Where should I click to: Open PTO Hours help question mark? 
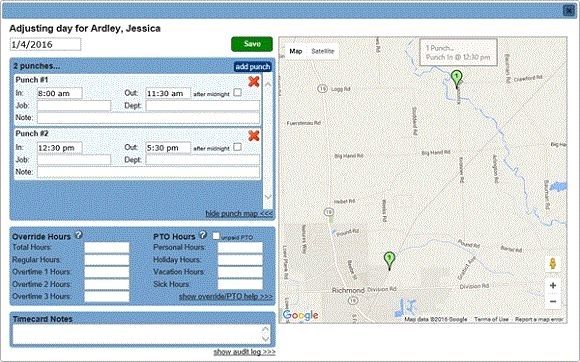pos(203,235)
